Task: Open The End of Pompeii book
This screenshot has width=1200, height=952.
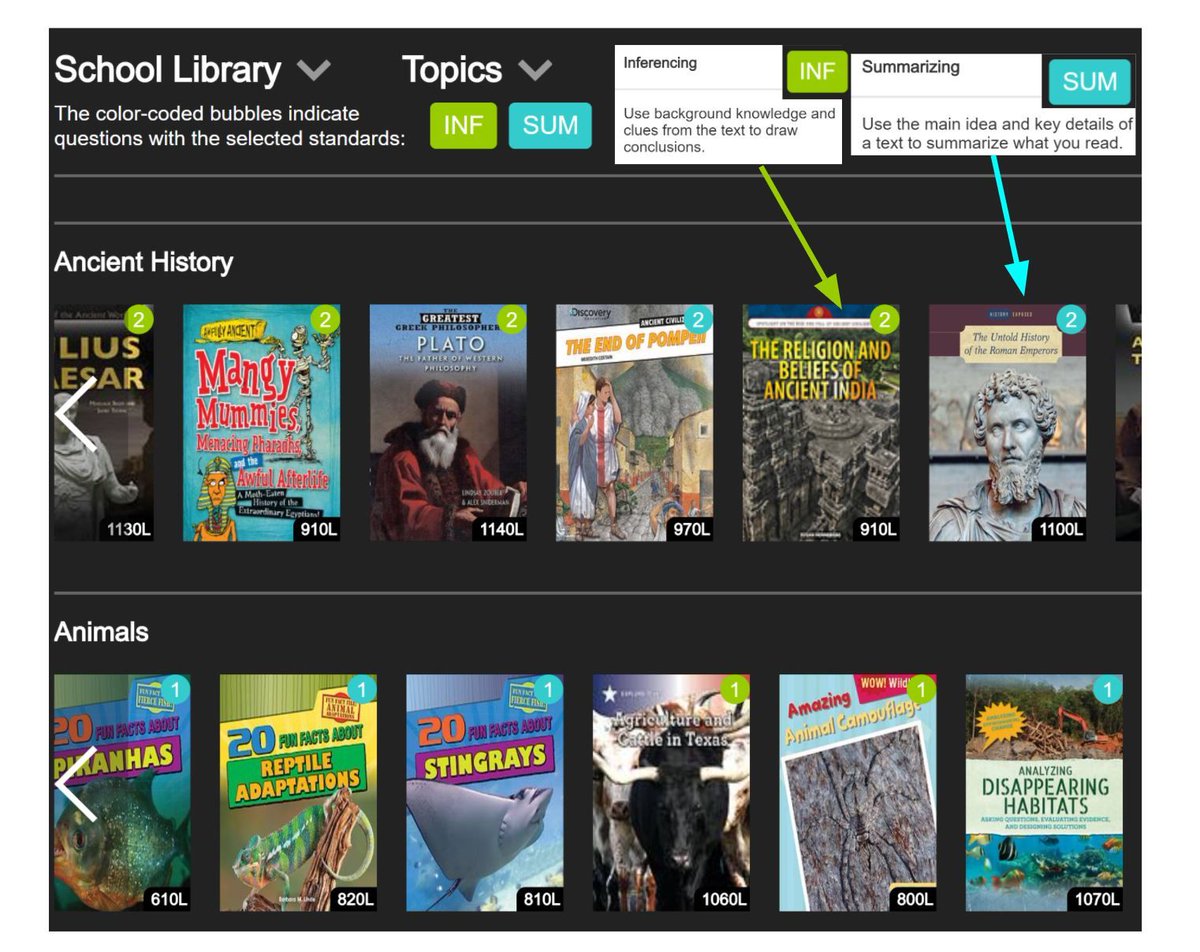Action: coord(634,423)
